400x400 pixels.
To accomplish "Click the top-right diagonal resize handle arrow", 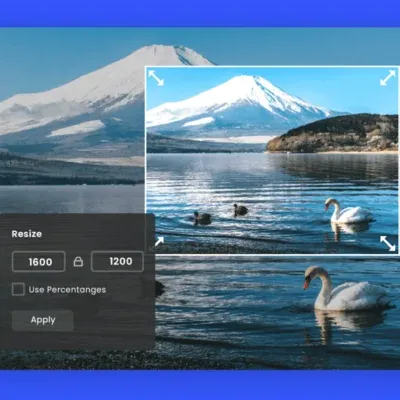I will coord(388,78).
